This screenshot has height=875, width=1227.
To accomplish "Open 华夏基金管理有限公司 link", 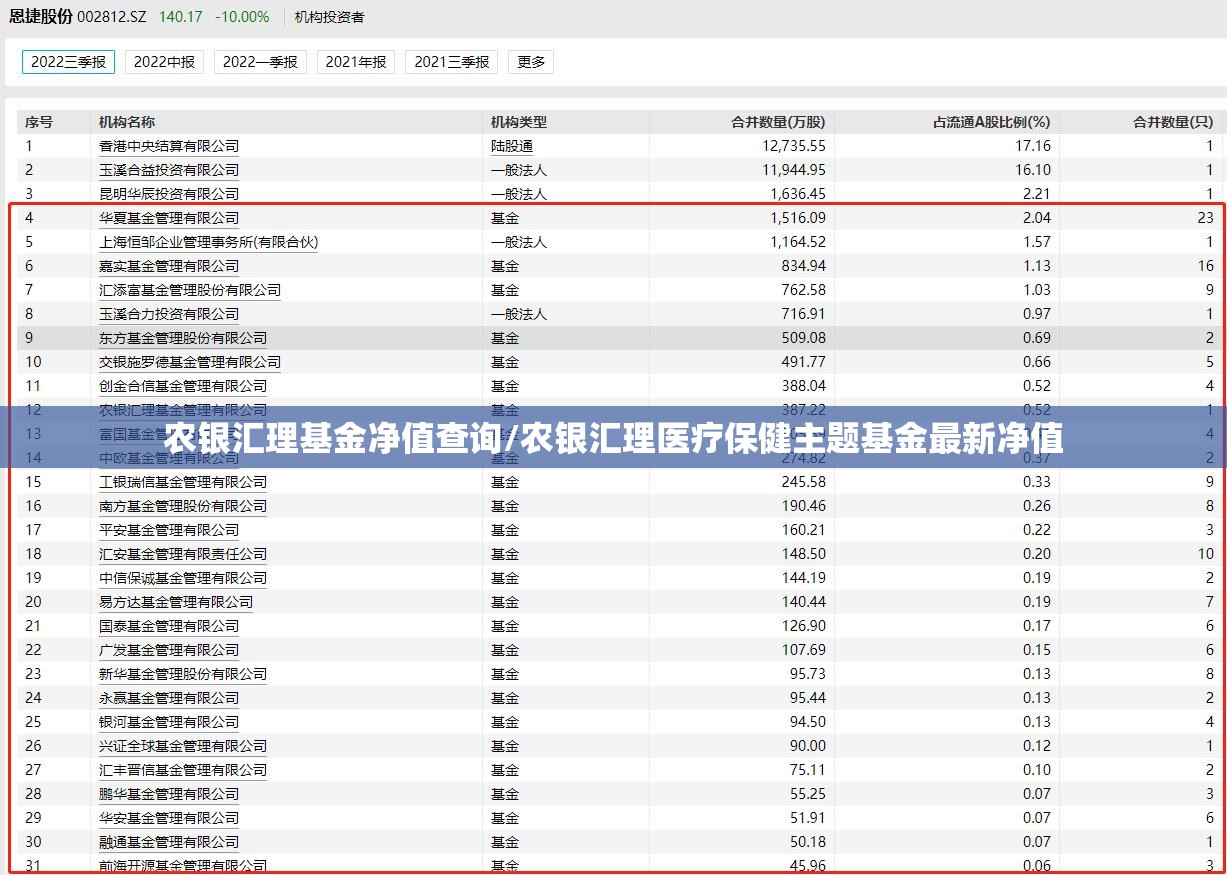I will (169, 218).
